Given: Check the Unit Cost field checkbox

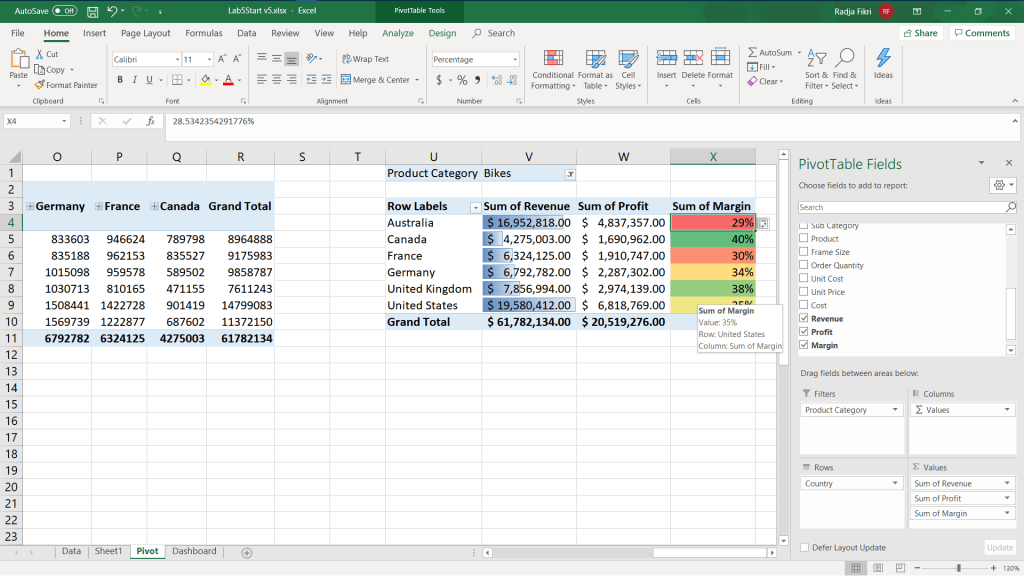Looking at the screenshot, I should [x=805, y=279].
